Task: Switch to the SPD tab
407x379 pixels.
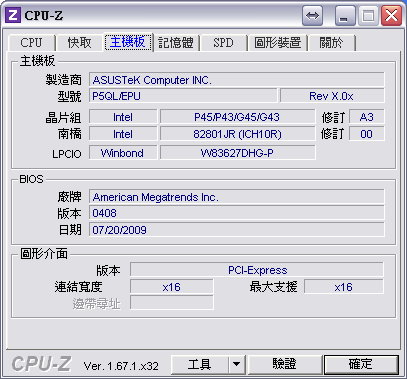Action: coord(223,43)
